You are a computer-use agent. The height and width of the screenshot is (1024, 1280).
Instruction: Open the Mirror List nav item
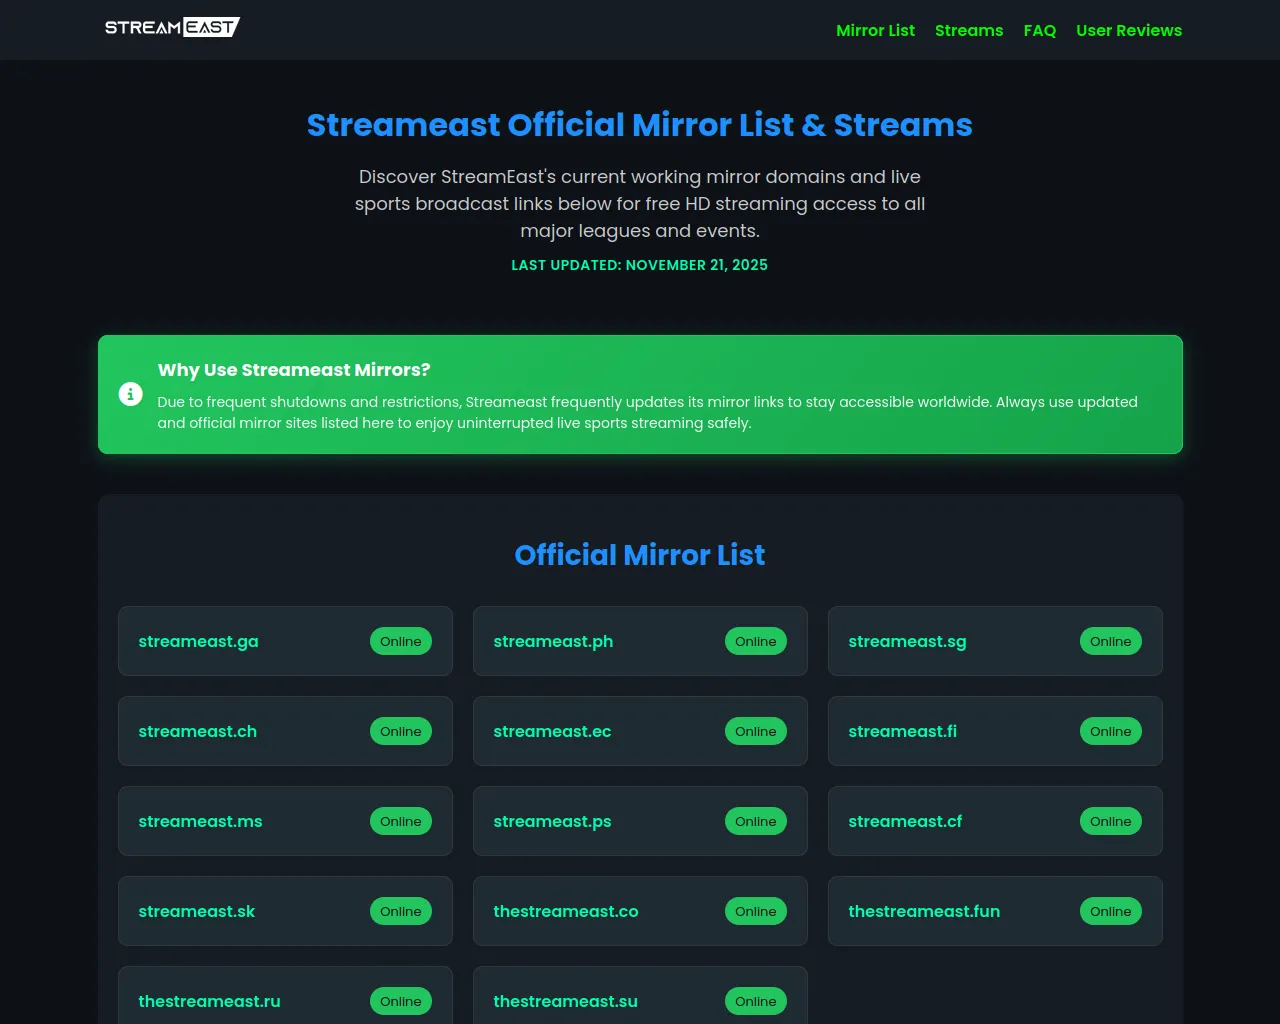(875, 30)
